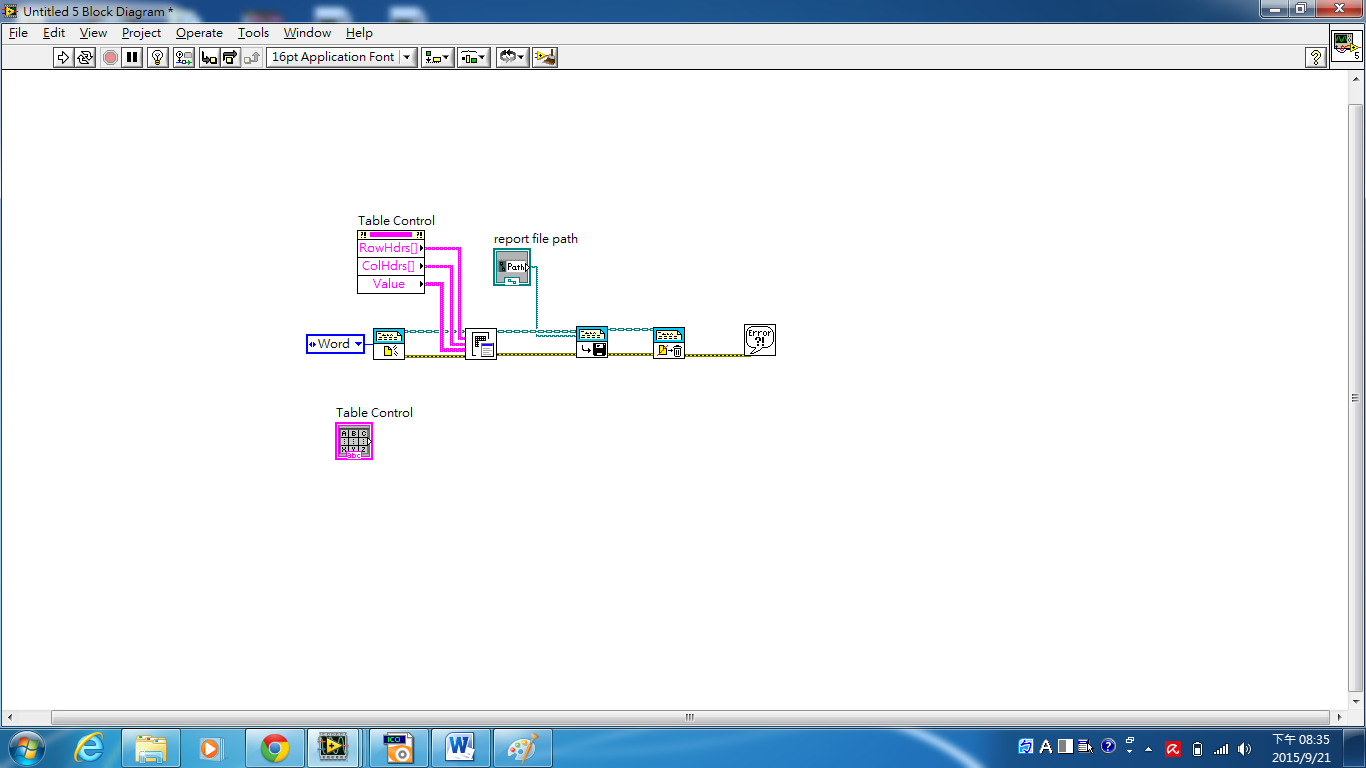Image resolution: width=1366 pixels, height=768 pixels.
Task: Open the Paint app from taskbar
Action: [x=522, y=748]
